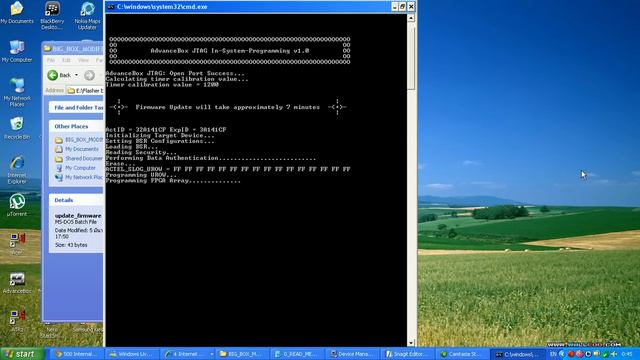Open My Documents desktop icon

coord(17,12)
